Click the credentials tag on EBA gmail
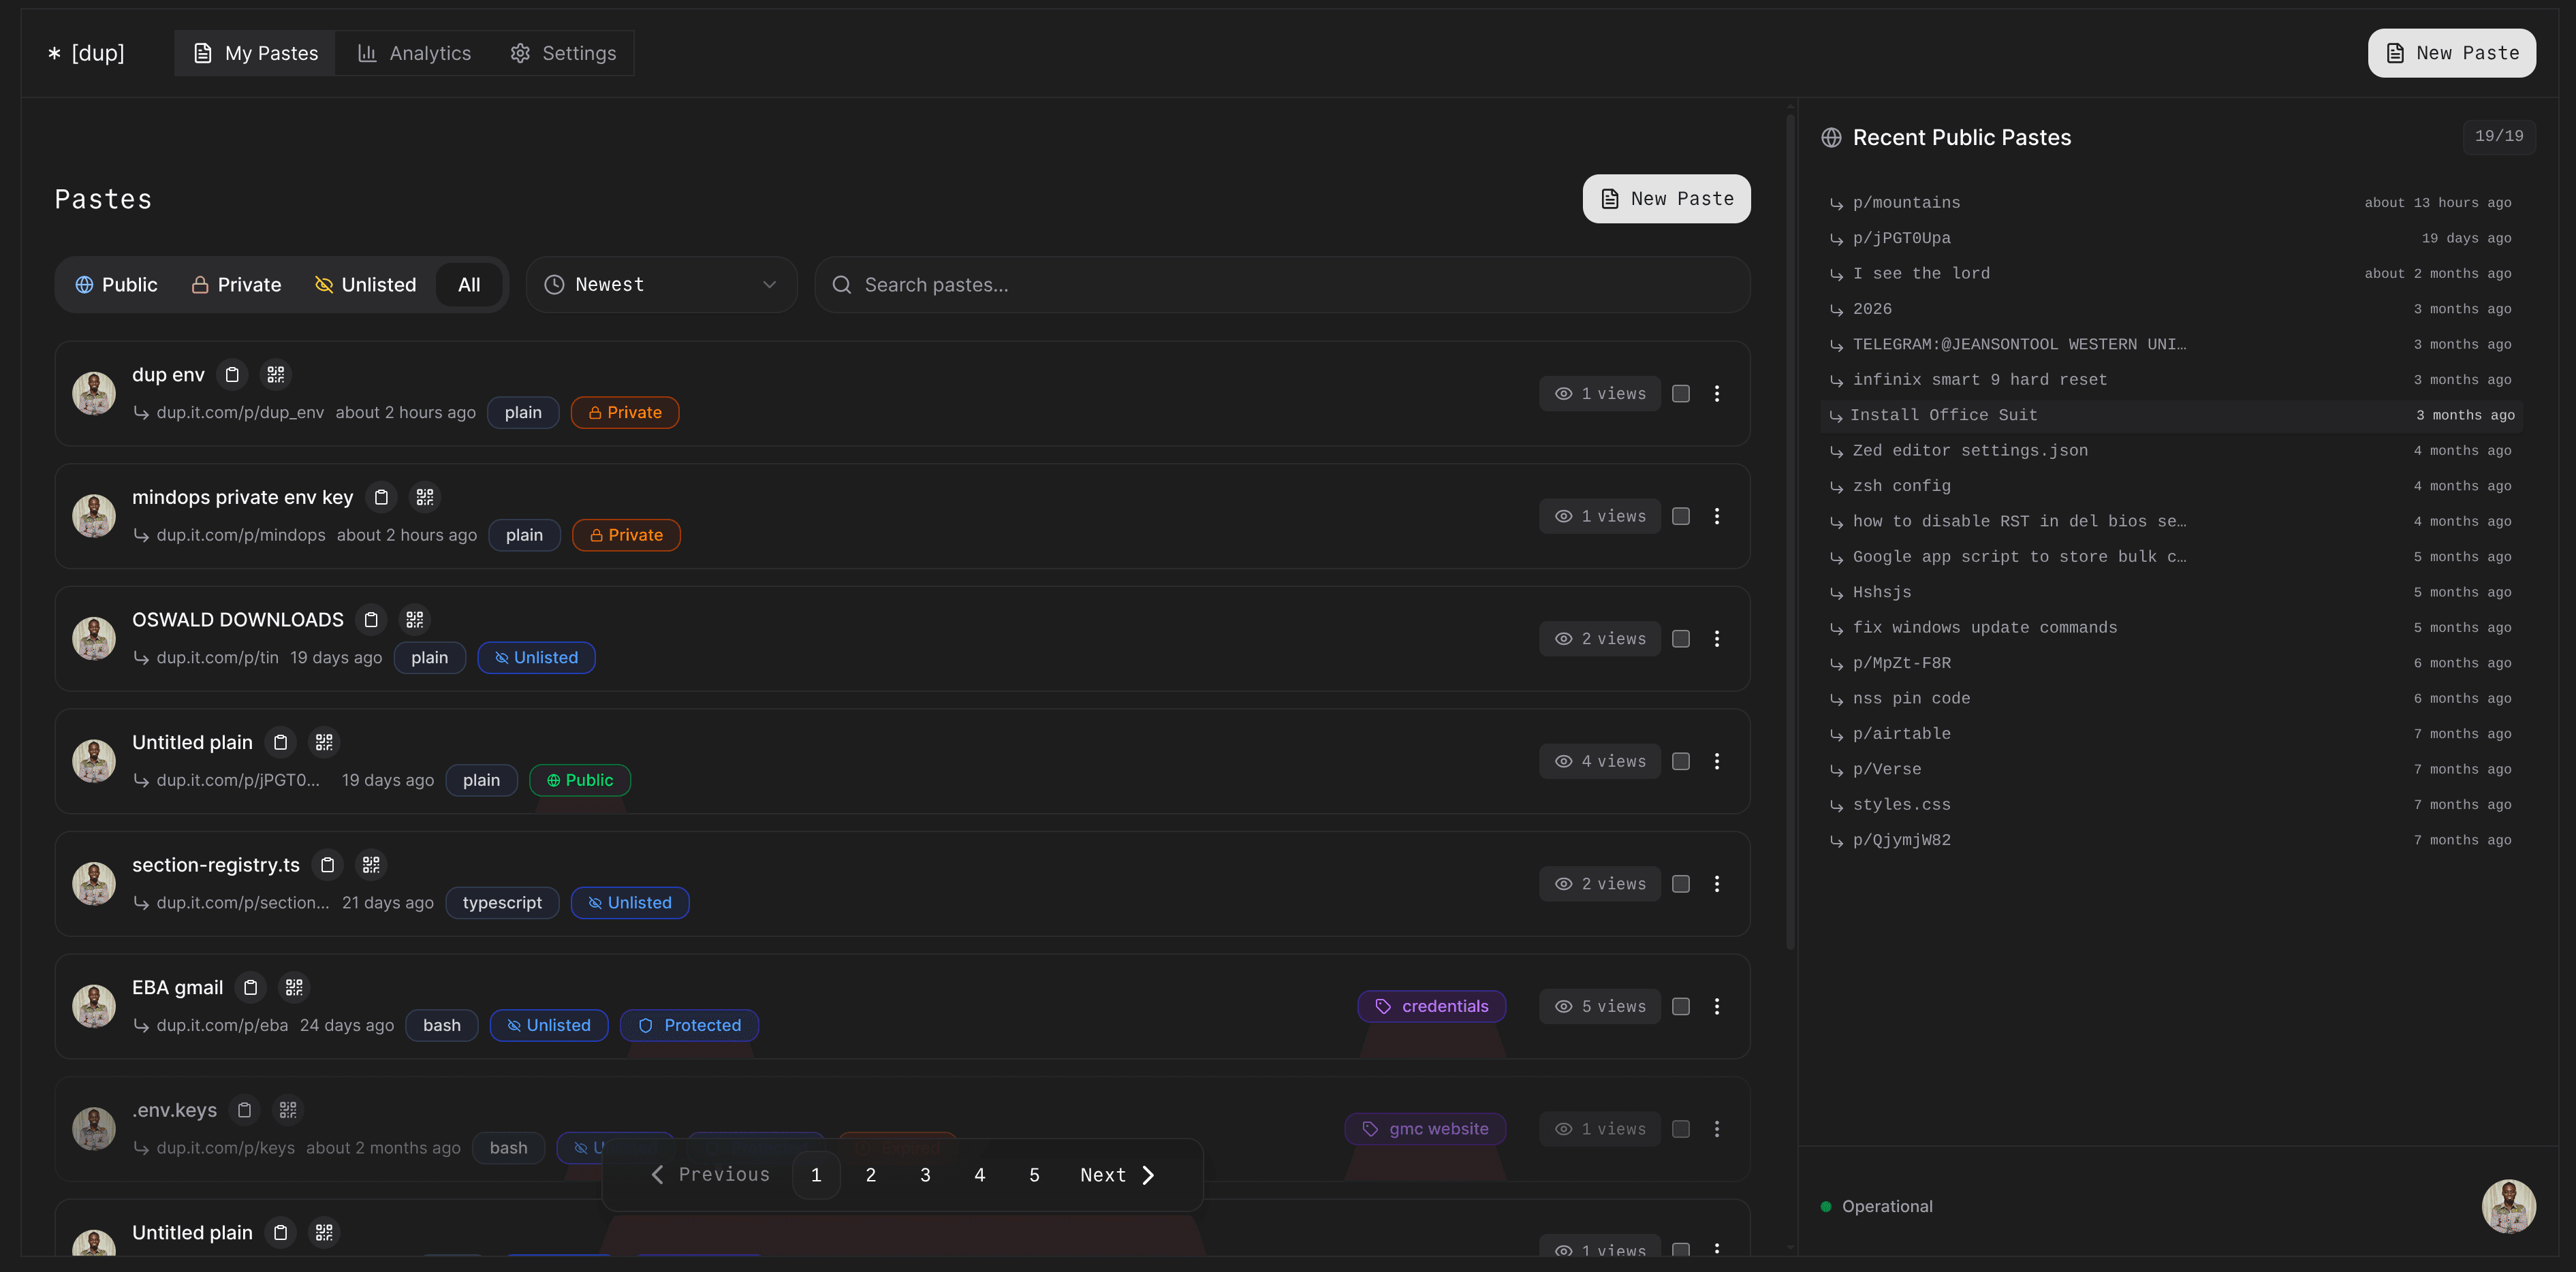The image size is (2576, 1272). [x=1431, y=1006]
